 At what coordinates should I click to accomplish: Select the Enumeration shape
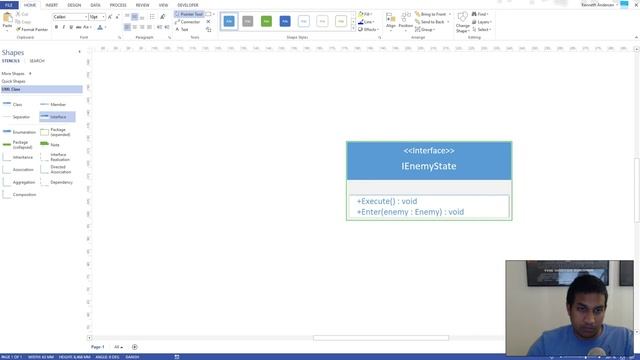[19, 132]
